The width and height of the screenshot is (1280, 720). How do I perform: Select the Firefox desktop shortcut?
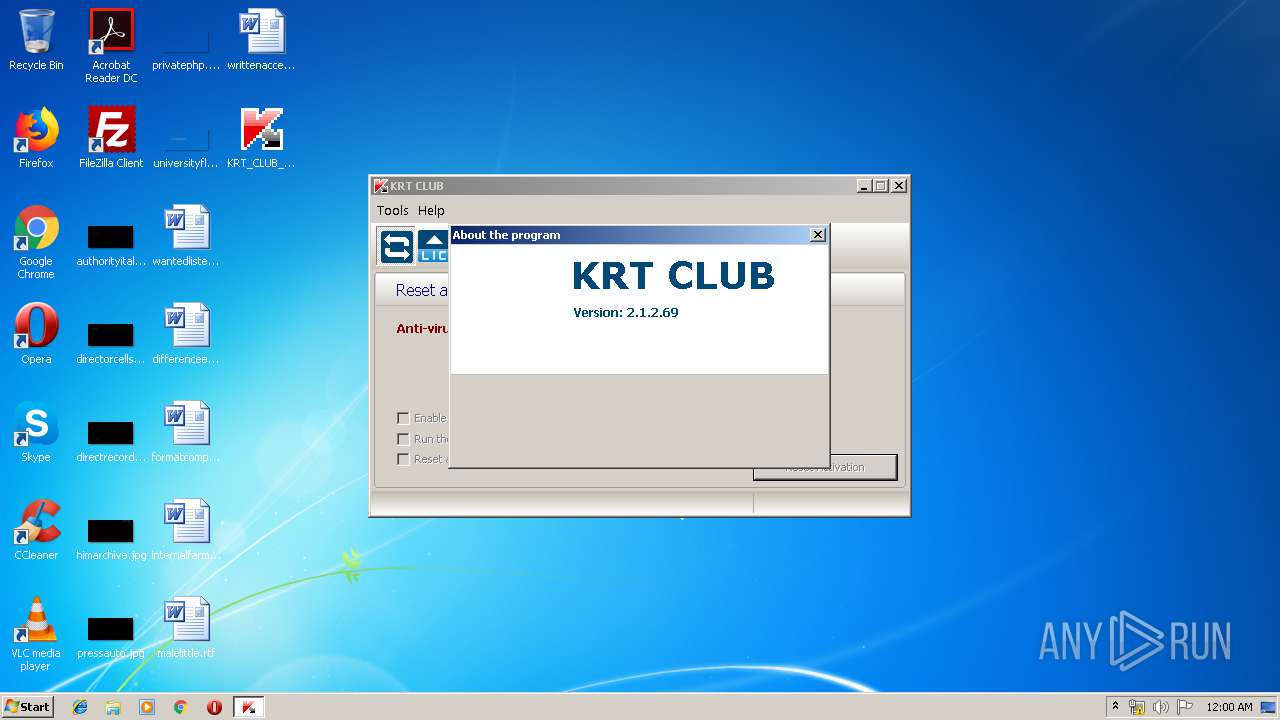click(36, 139)
